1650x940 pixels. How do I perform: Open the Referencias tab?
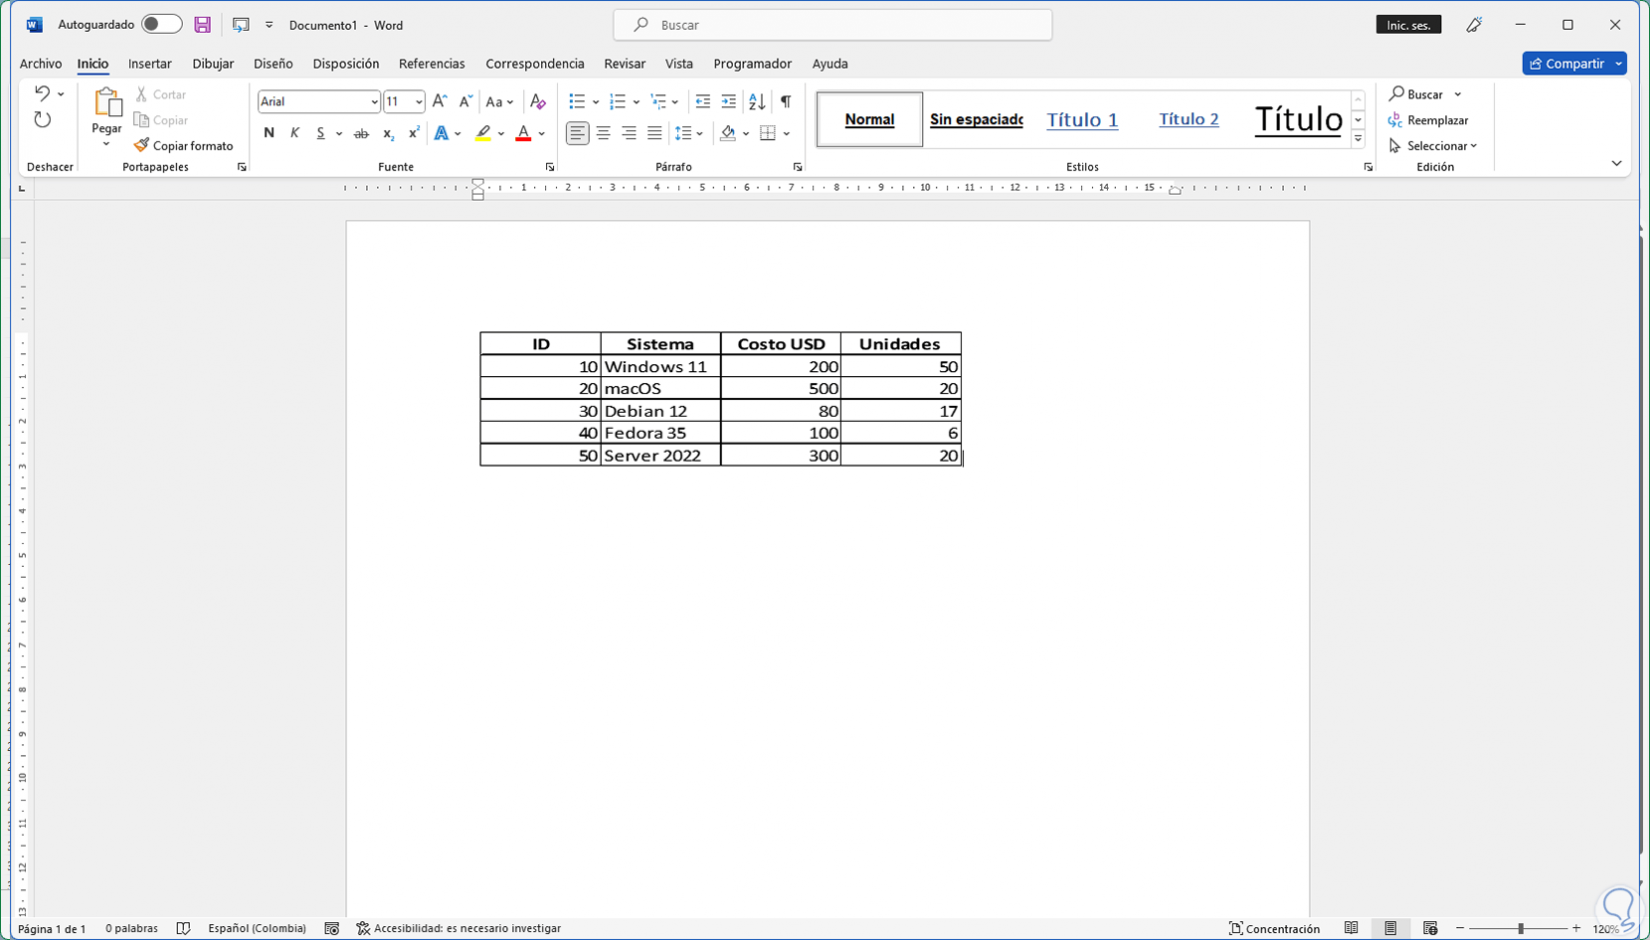coord(432,63)
